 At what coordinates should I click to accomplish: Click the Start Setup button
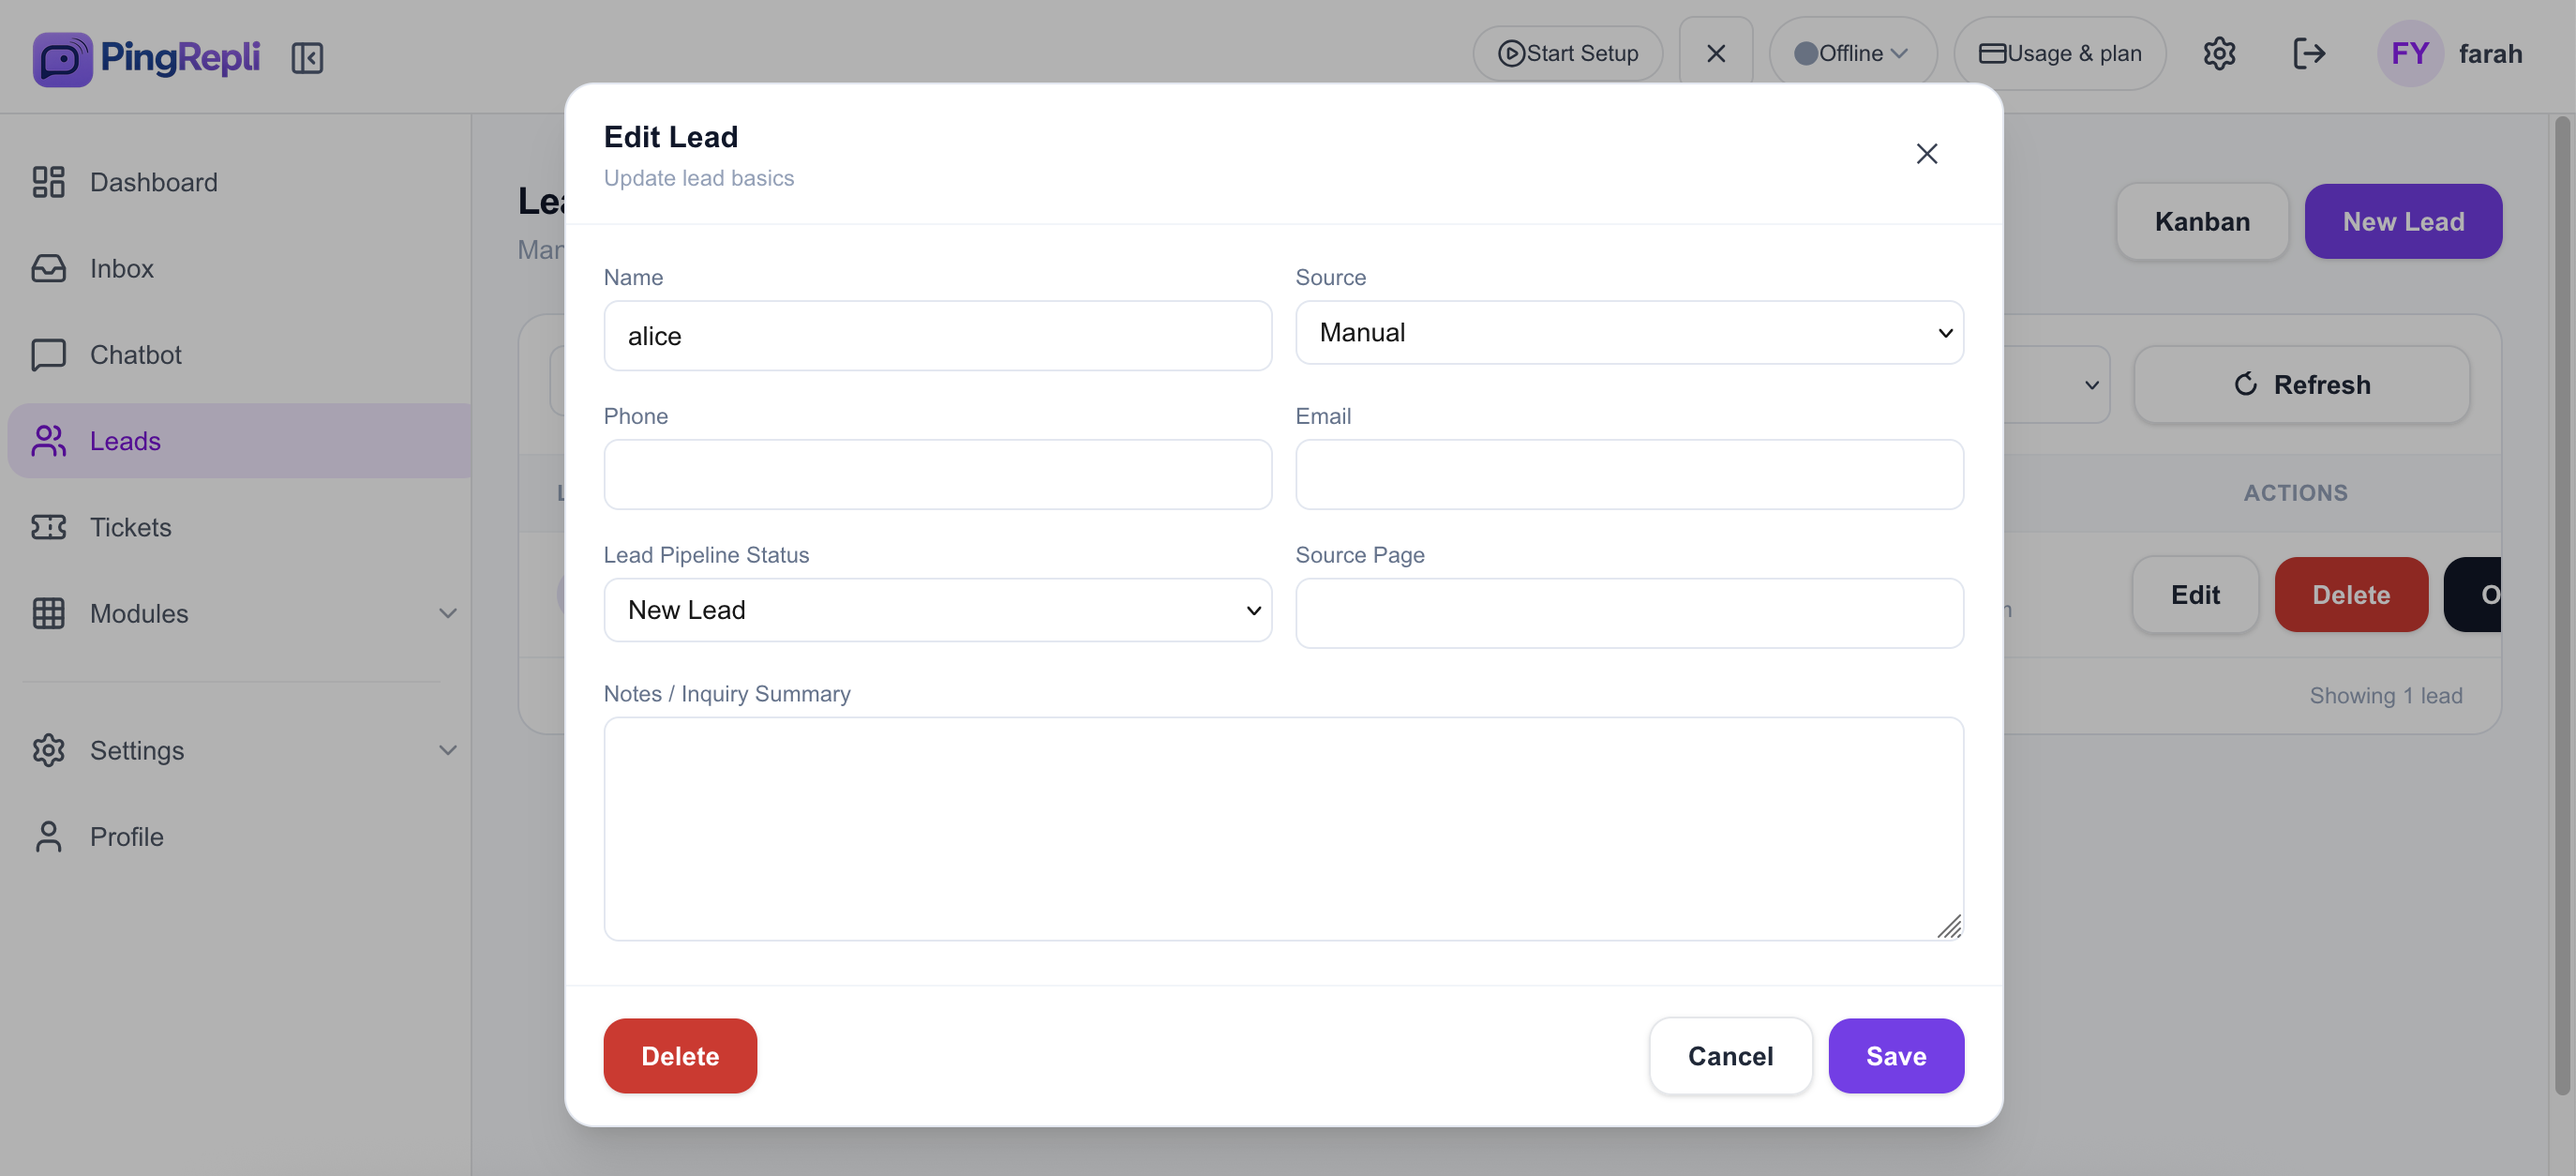pos(1567,53)
